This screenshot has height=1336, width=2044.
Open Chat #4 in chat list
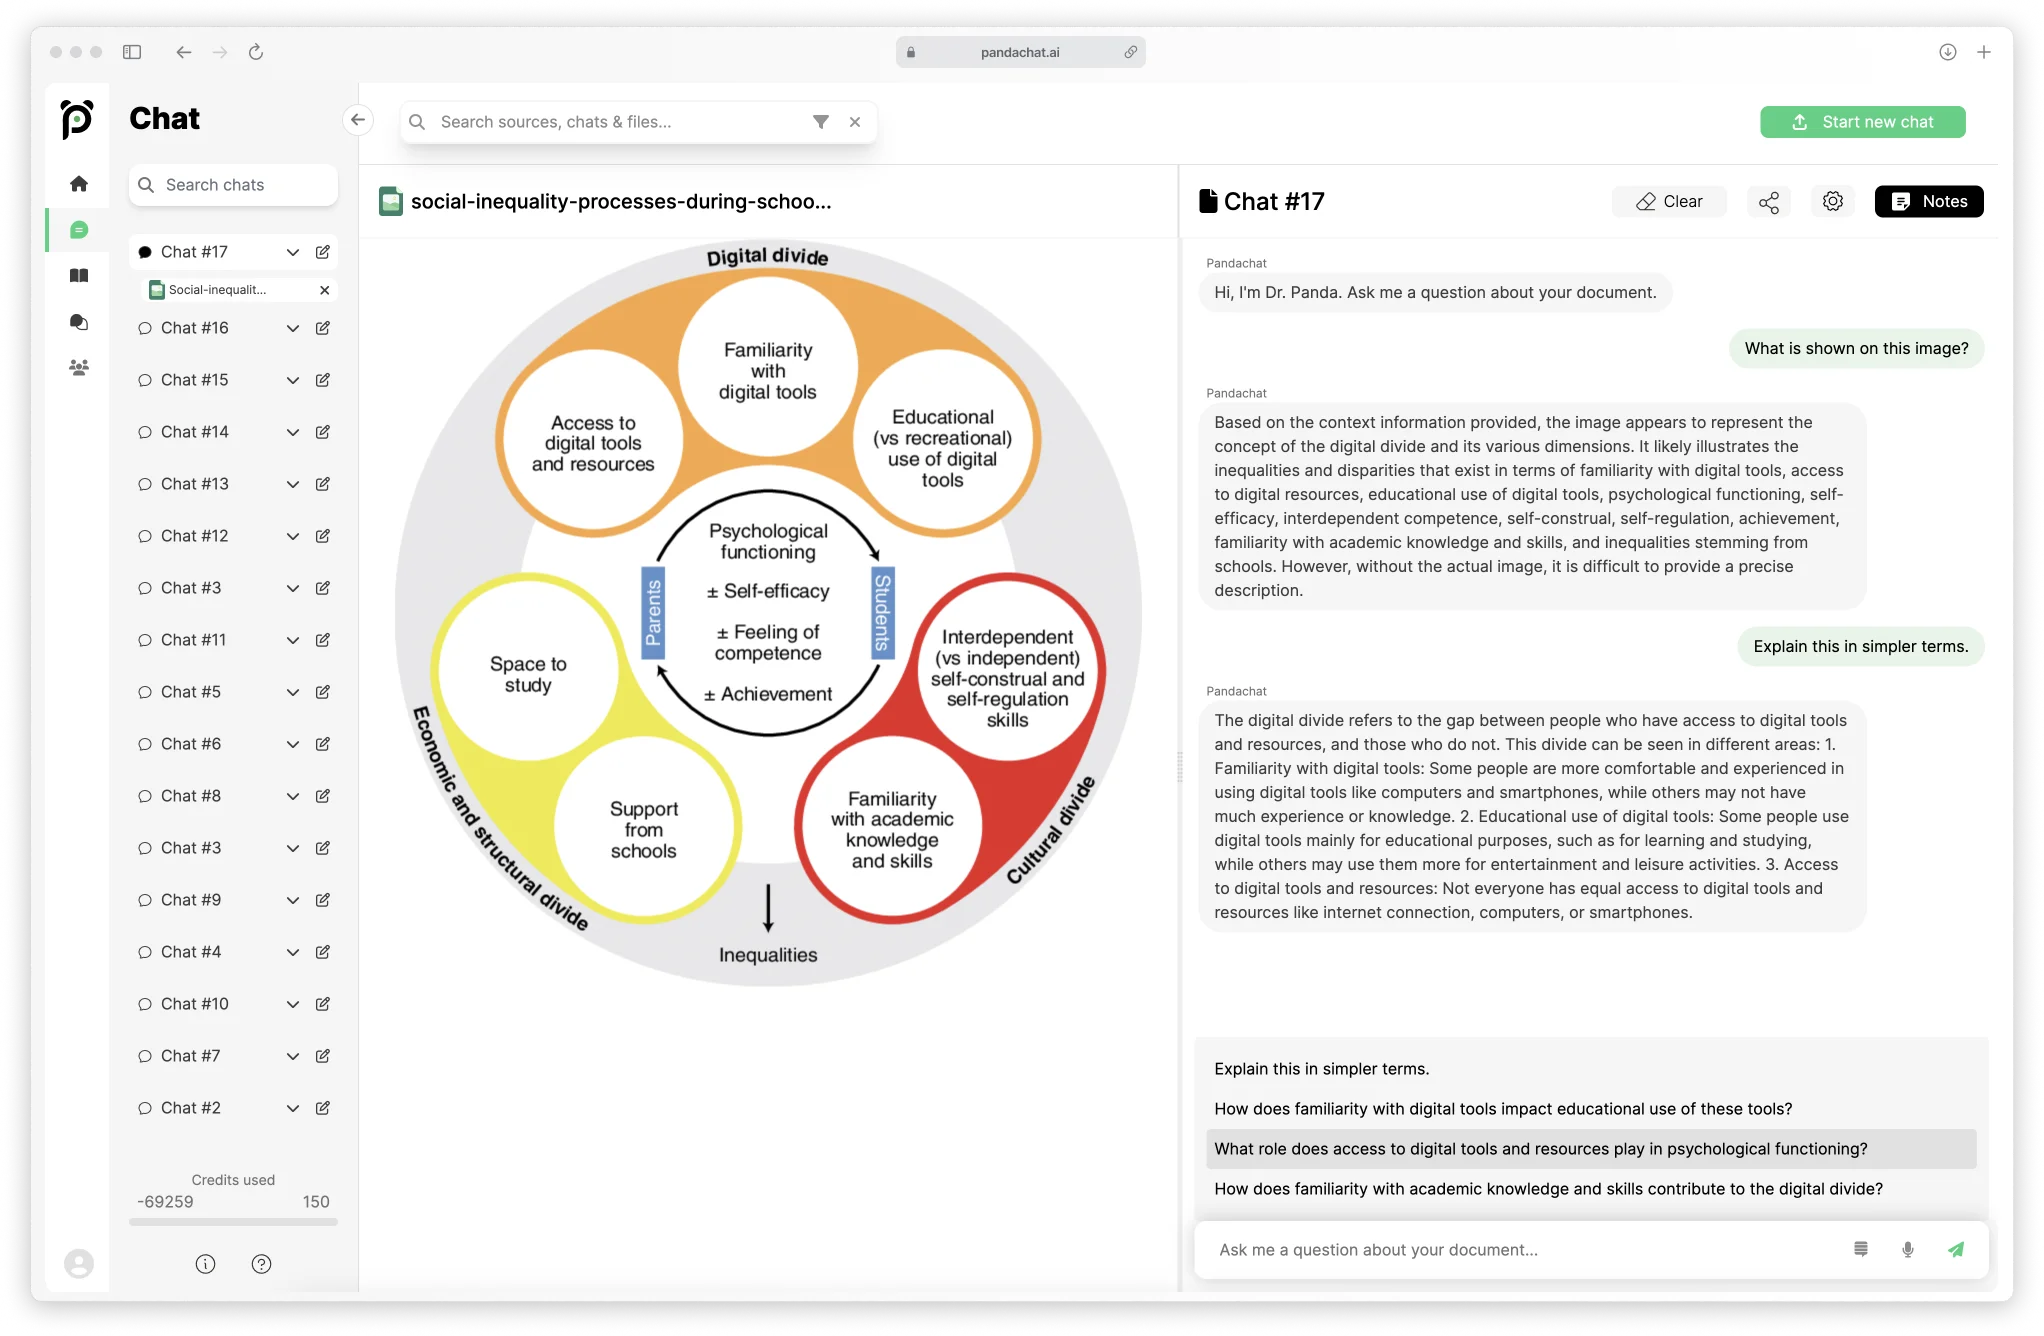point(191,952)
